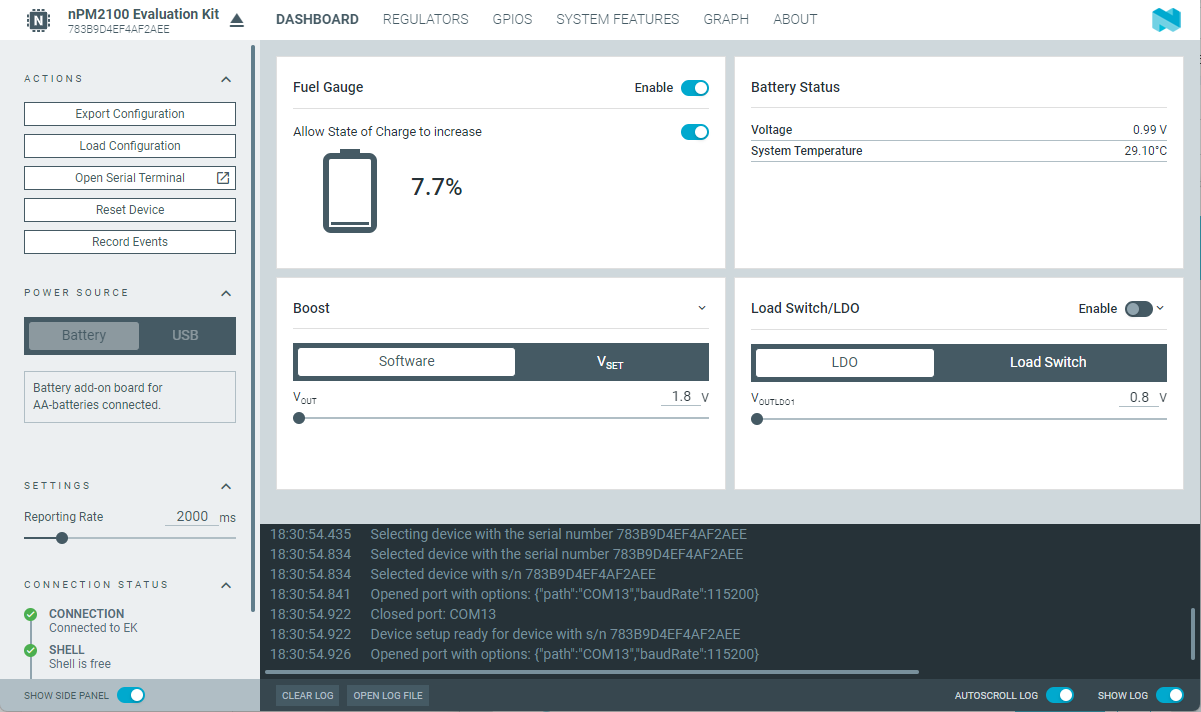The image size is (1201, 712).
Task: Click the log entry 'Closed port: COM13'
Action: [x=433, y=614]
